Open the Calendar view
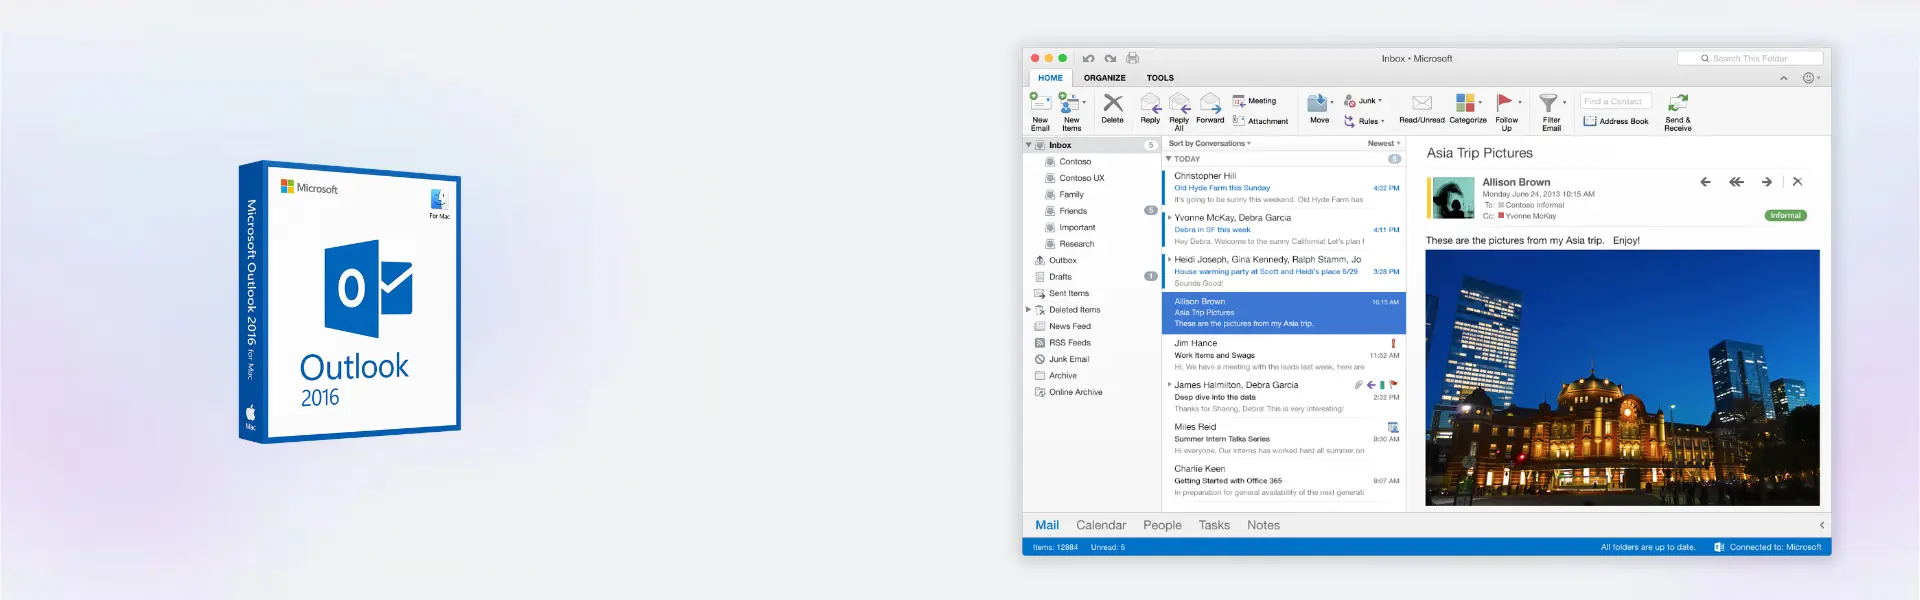Image resolution: width=1920 pixels, height=600 pixels. 1101,525
